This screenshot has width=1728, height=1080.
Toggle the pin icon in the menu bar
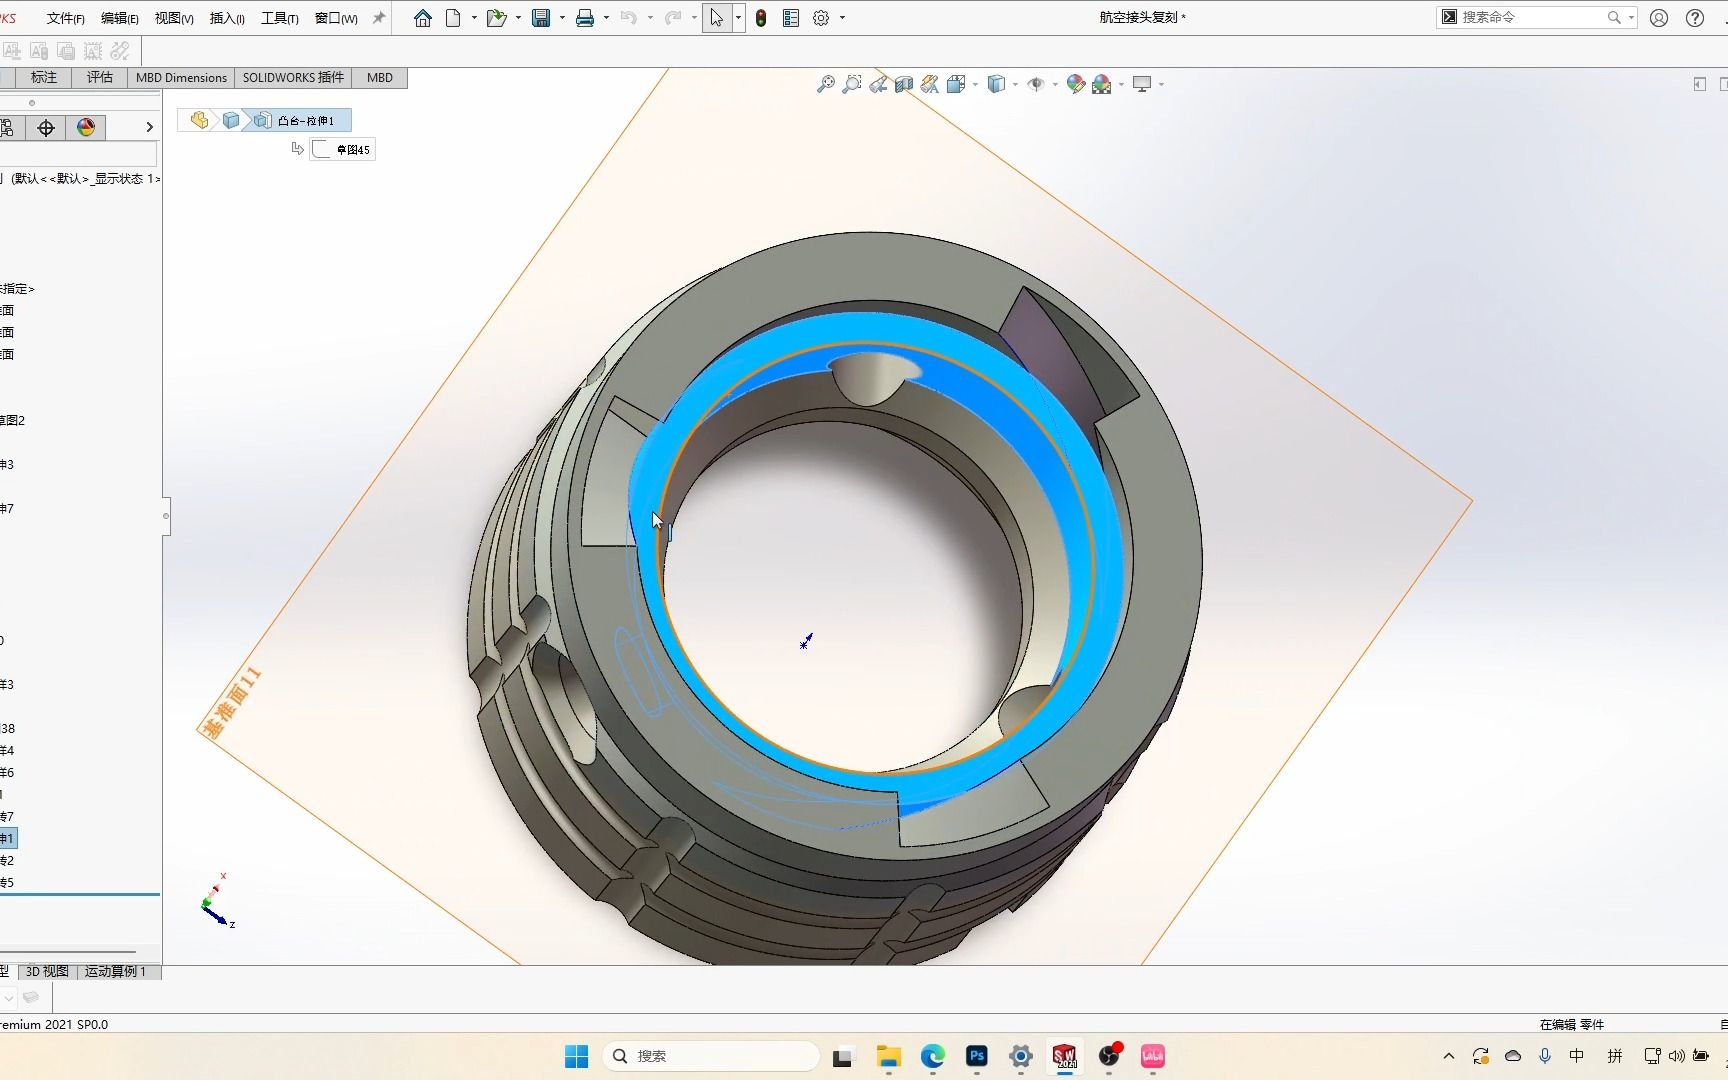[378, 17]
